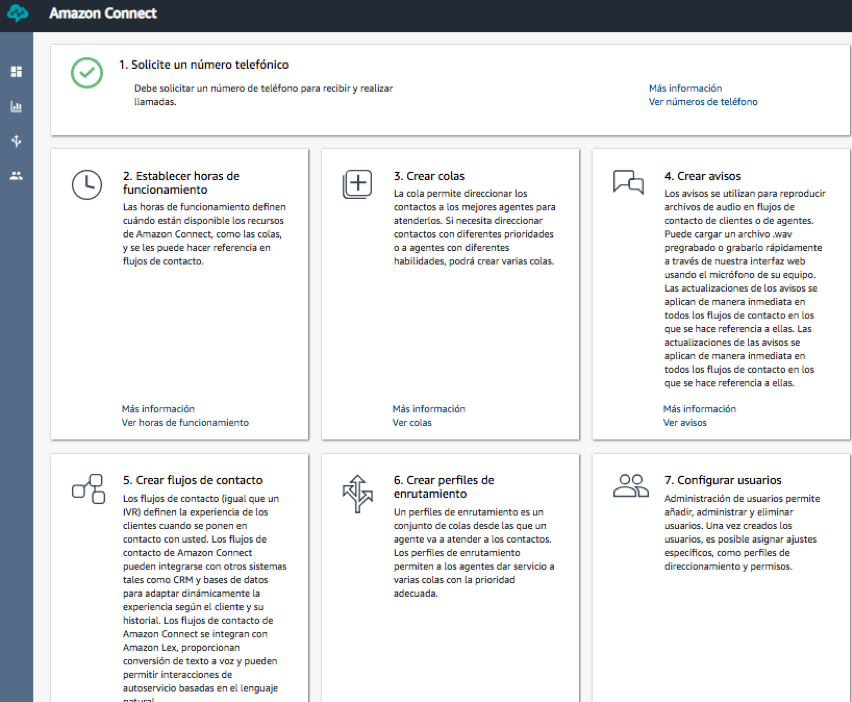This screenshot has width=852, height=702.
Task: Click the Crear colas description paragraph
Action: point(474,227)
